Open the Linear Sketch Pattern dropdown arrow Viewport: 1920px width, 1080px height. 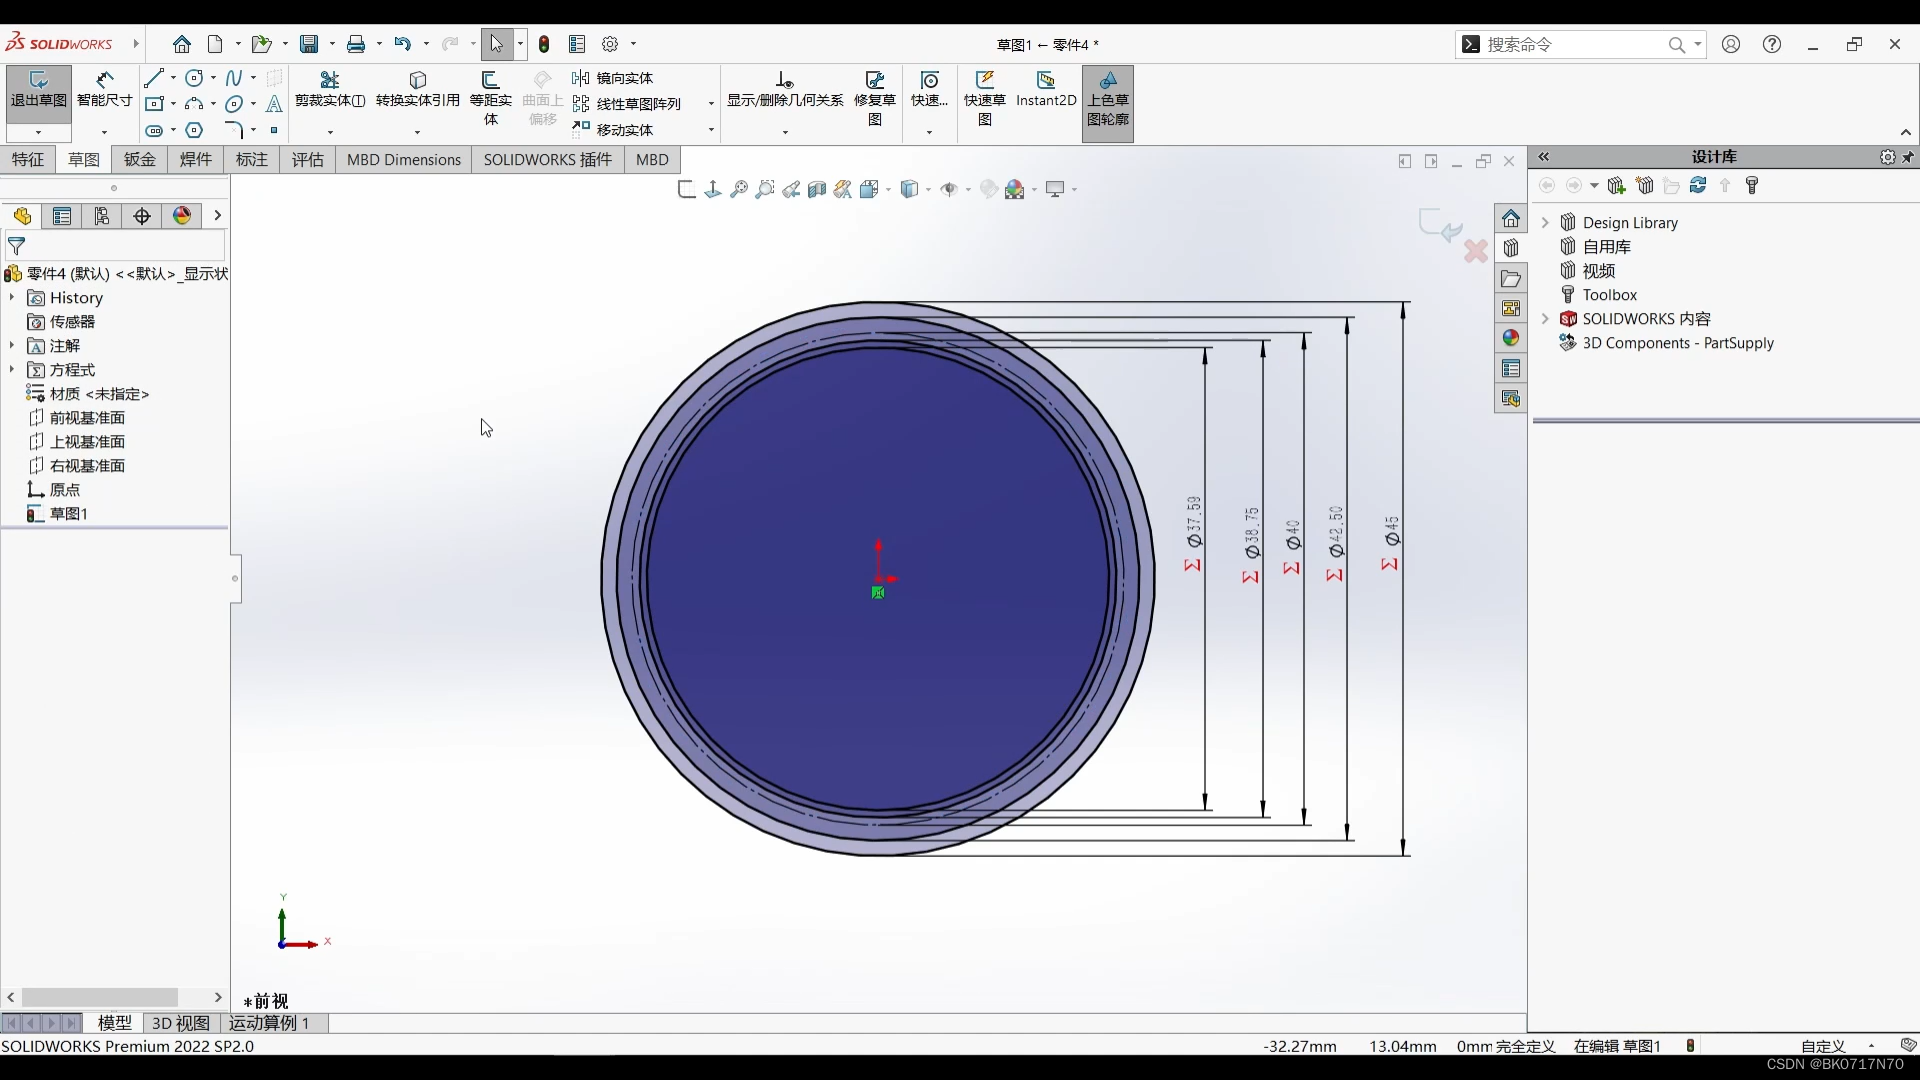[x=711, y=104]
